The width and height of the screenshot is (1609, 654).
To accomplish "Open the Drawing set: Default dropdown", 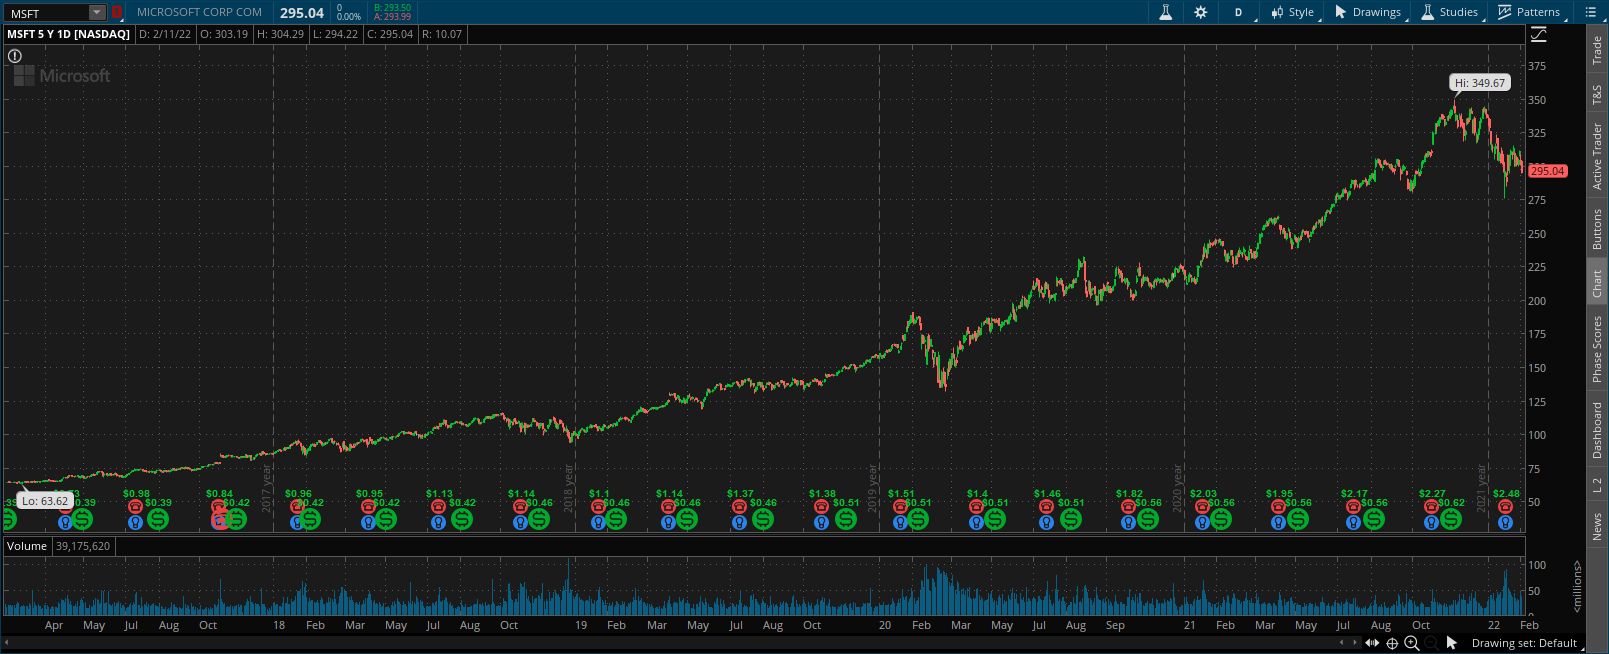I will (1527, 643).
